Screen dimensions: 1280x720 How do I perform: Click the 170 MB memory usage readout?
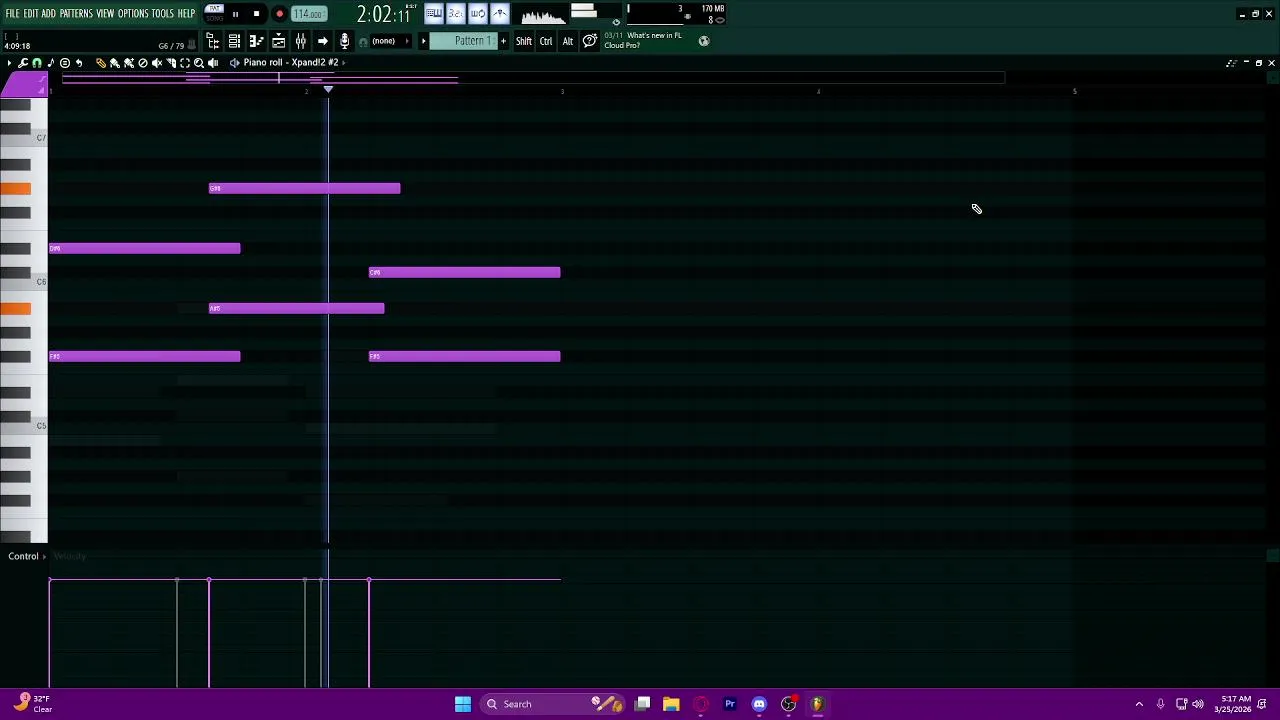tap(713, 9)
